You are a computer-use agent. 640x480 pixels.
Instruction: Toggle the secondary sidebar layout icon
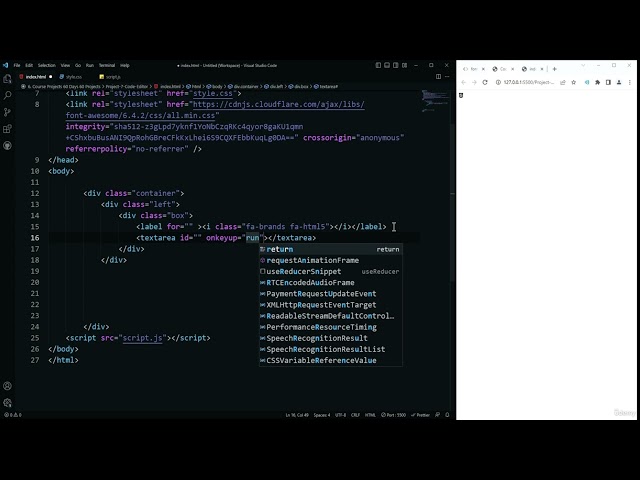(396, 65)
